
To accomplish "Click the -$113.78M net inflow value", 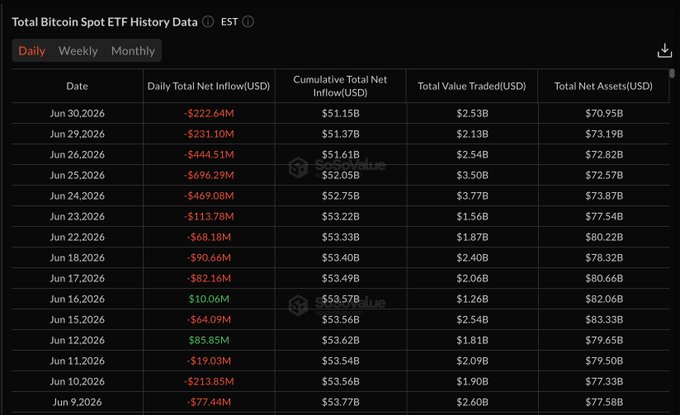I will pos(209,216).
